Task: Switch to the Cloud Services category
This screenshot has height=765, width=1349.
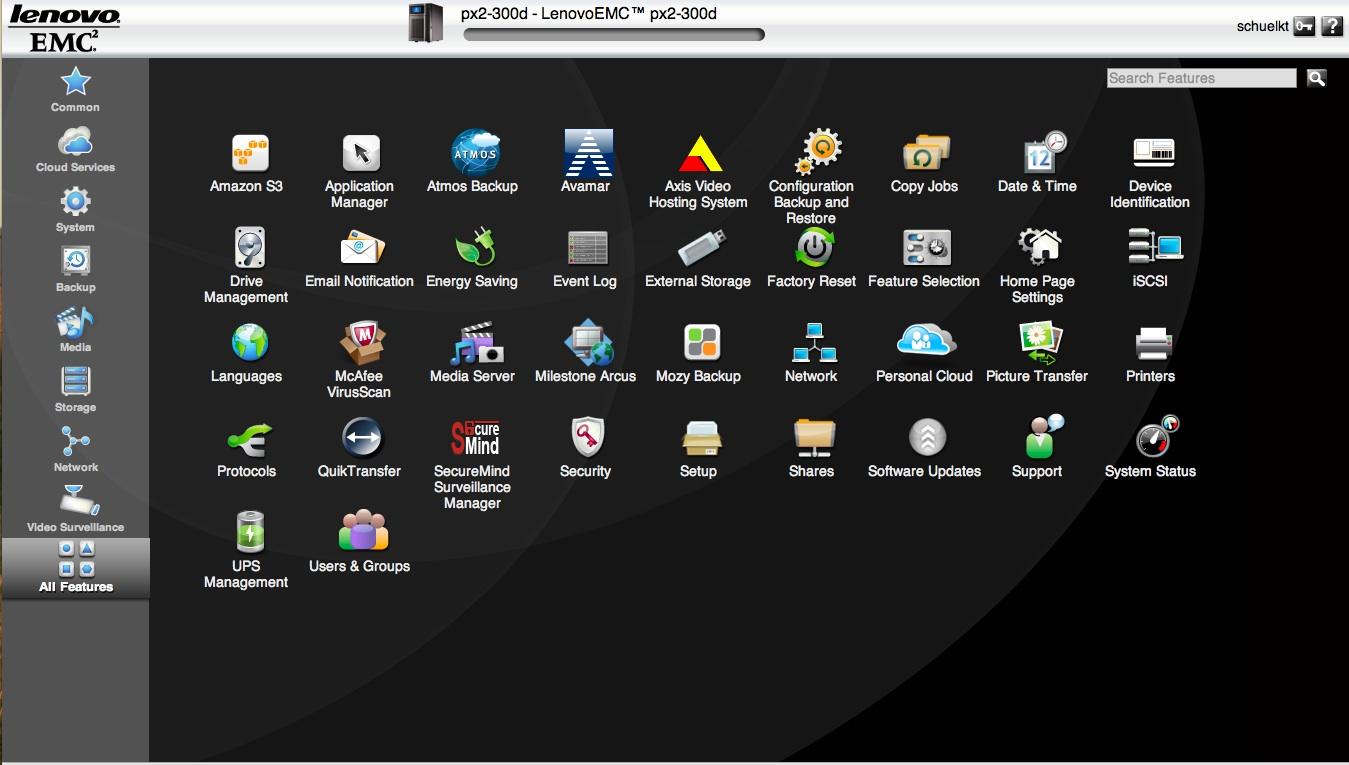Action: coord(76,148)
